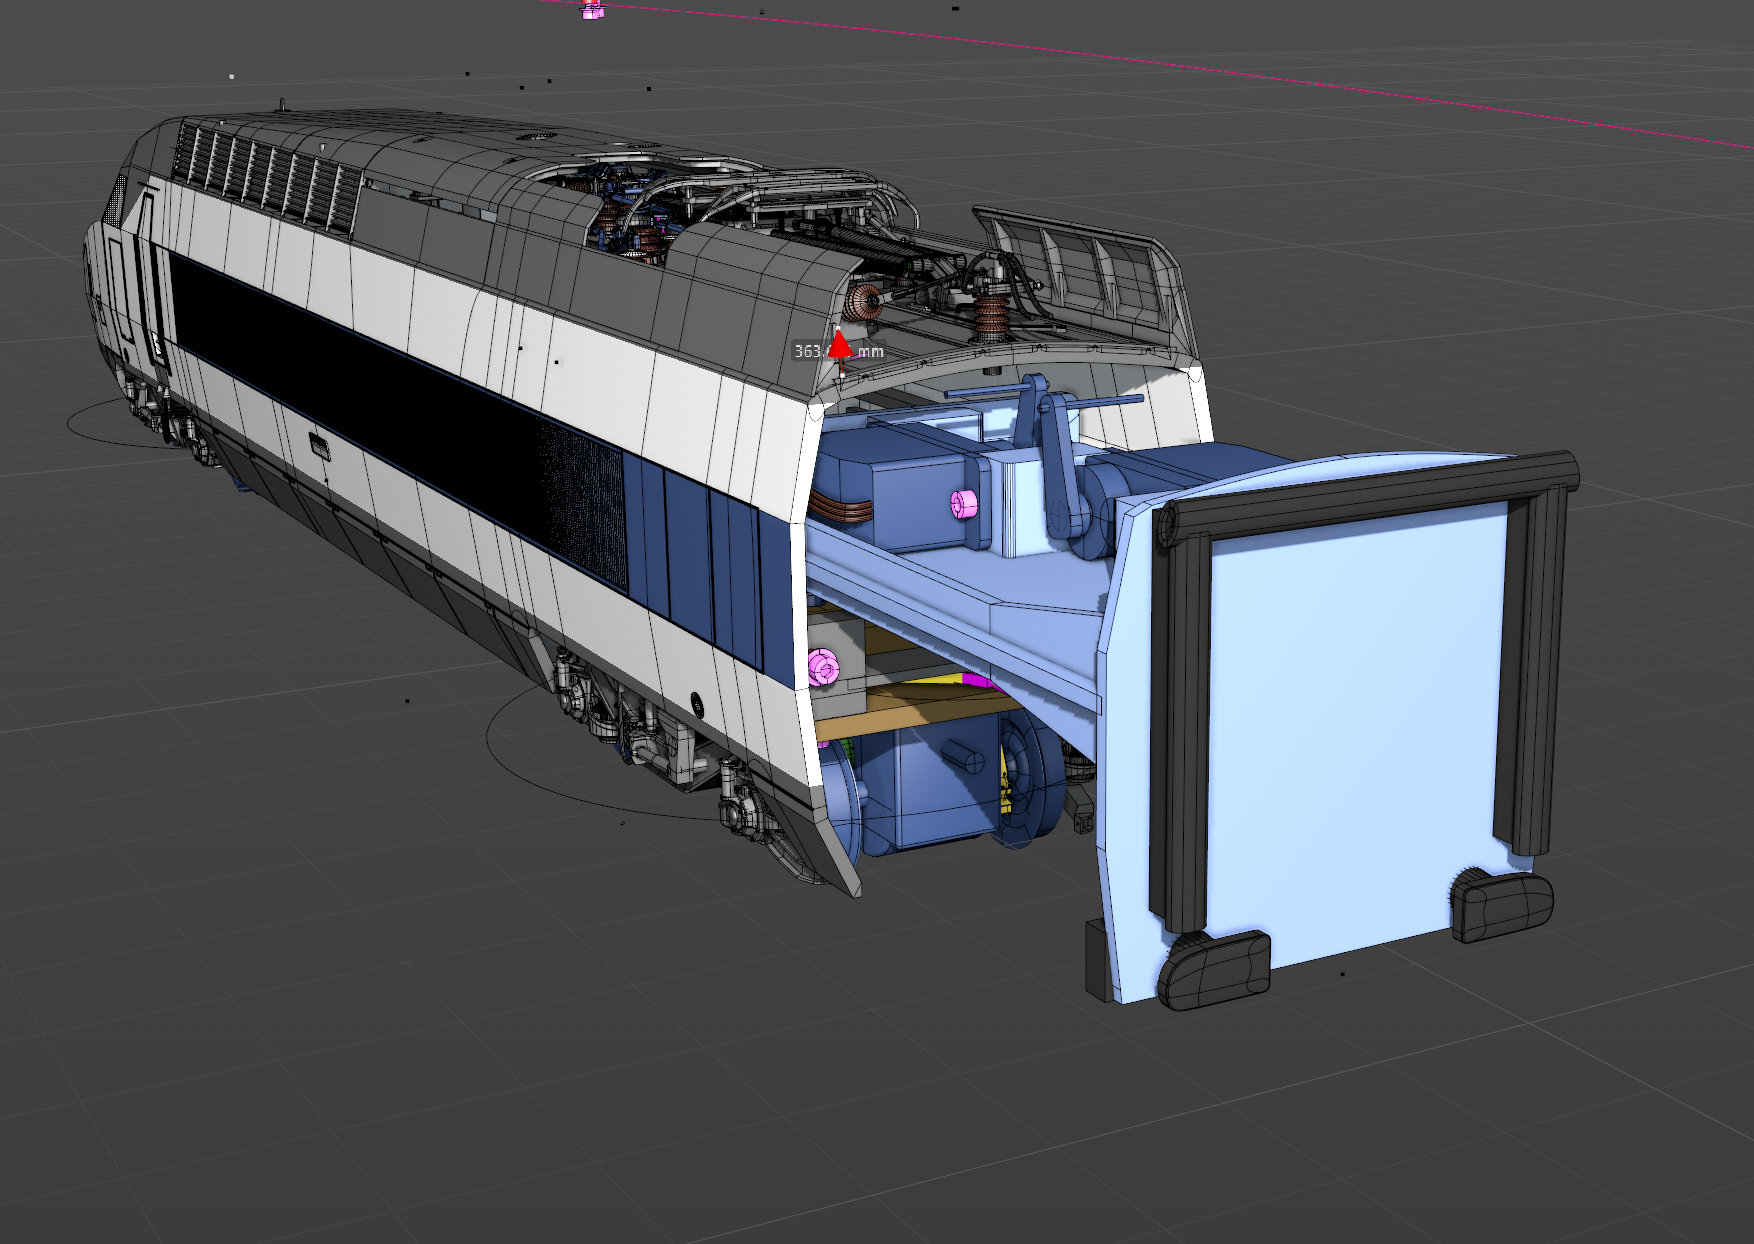The width and height of the screenshot is (1754, 1244).
Task: Click the tall brown ribbed roof insulator
Action: click(x=991, y=312)
